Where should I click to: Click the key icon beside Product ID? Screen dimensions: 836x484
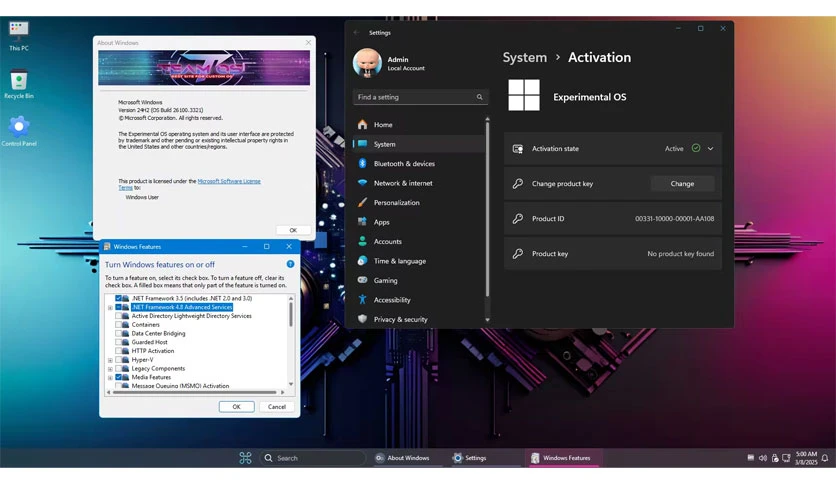coord(518,219)
